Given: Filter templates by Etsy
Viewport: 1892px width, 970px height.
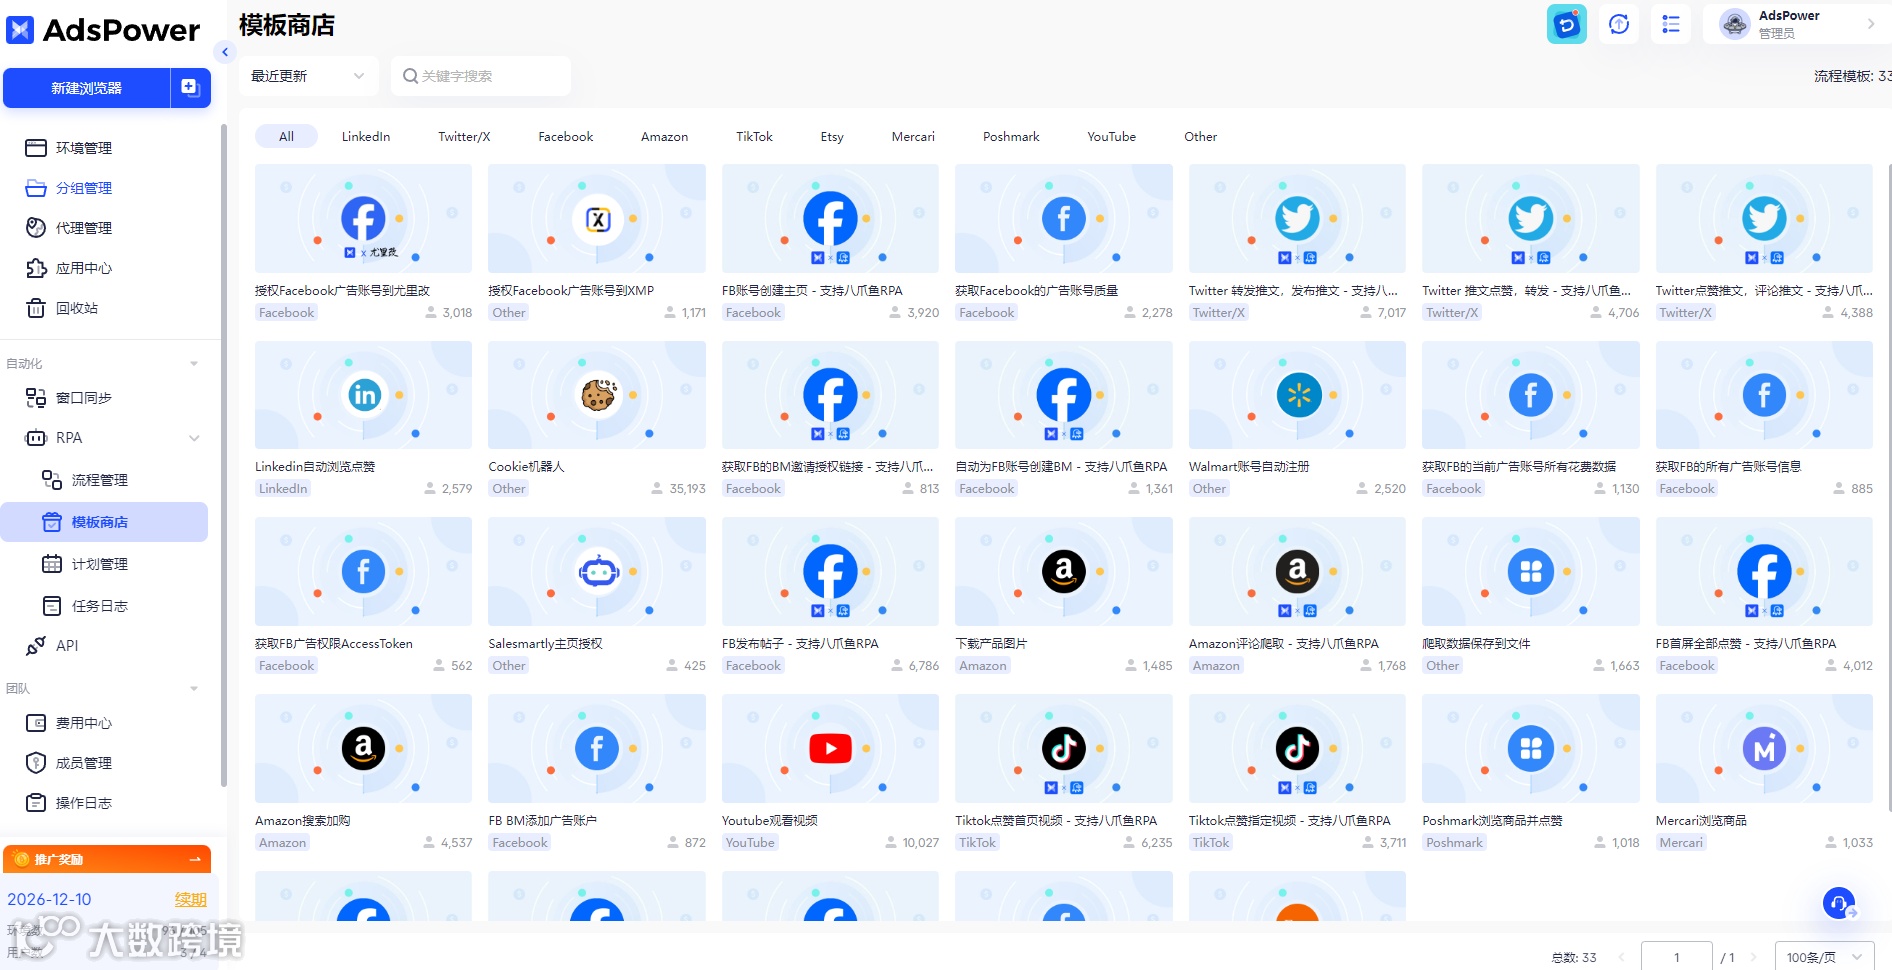Looking at the screenshot, I should click(x=832, y=137).
